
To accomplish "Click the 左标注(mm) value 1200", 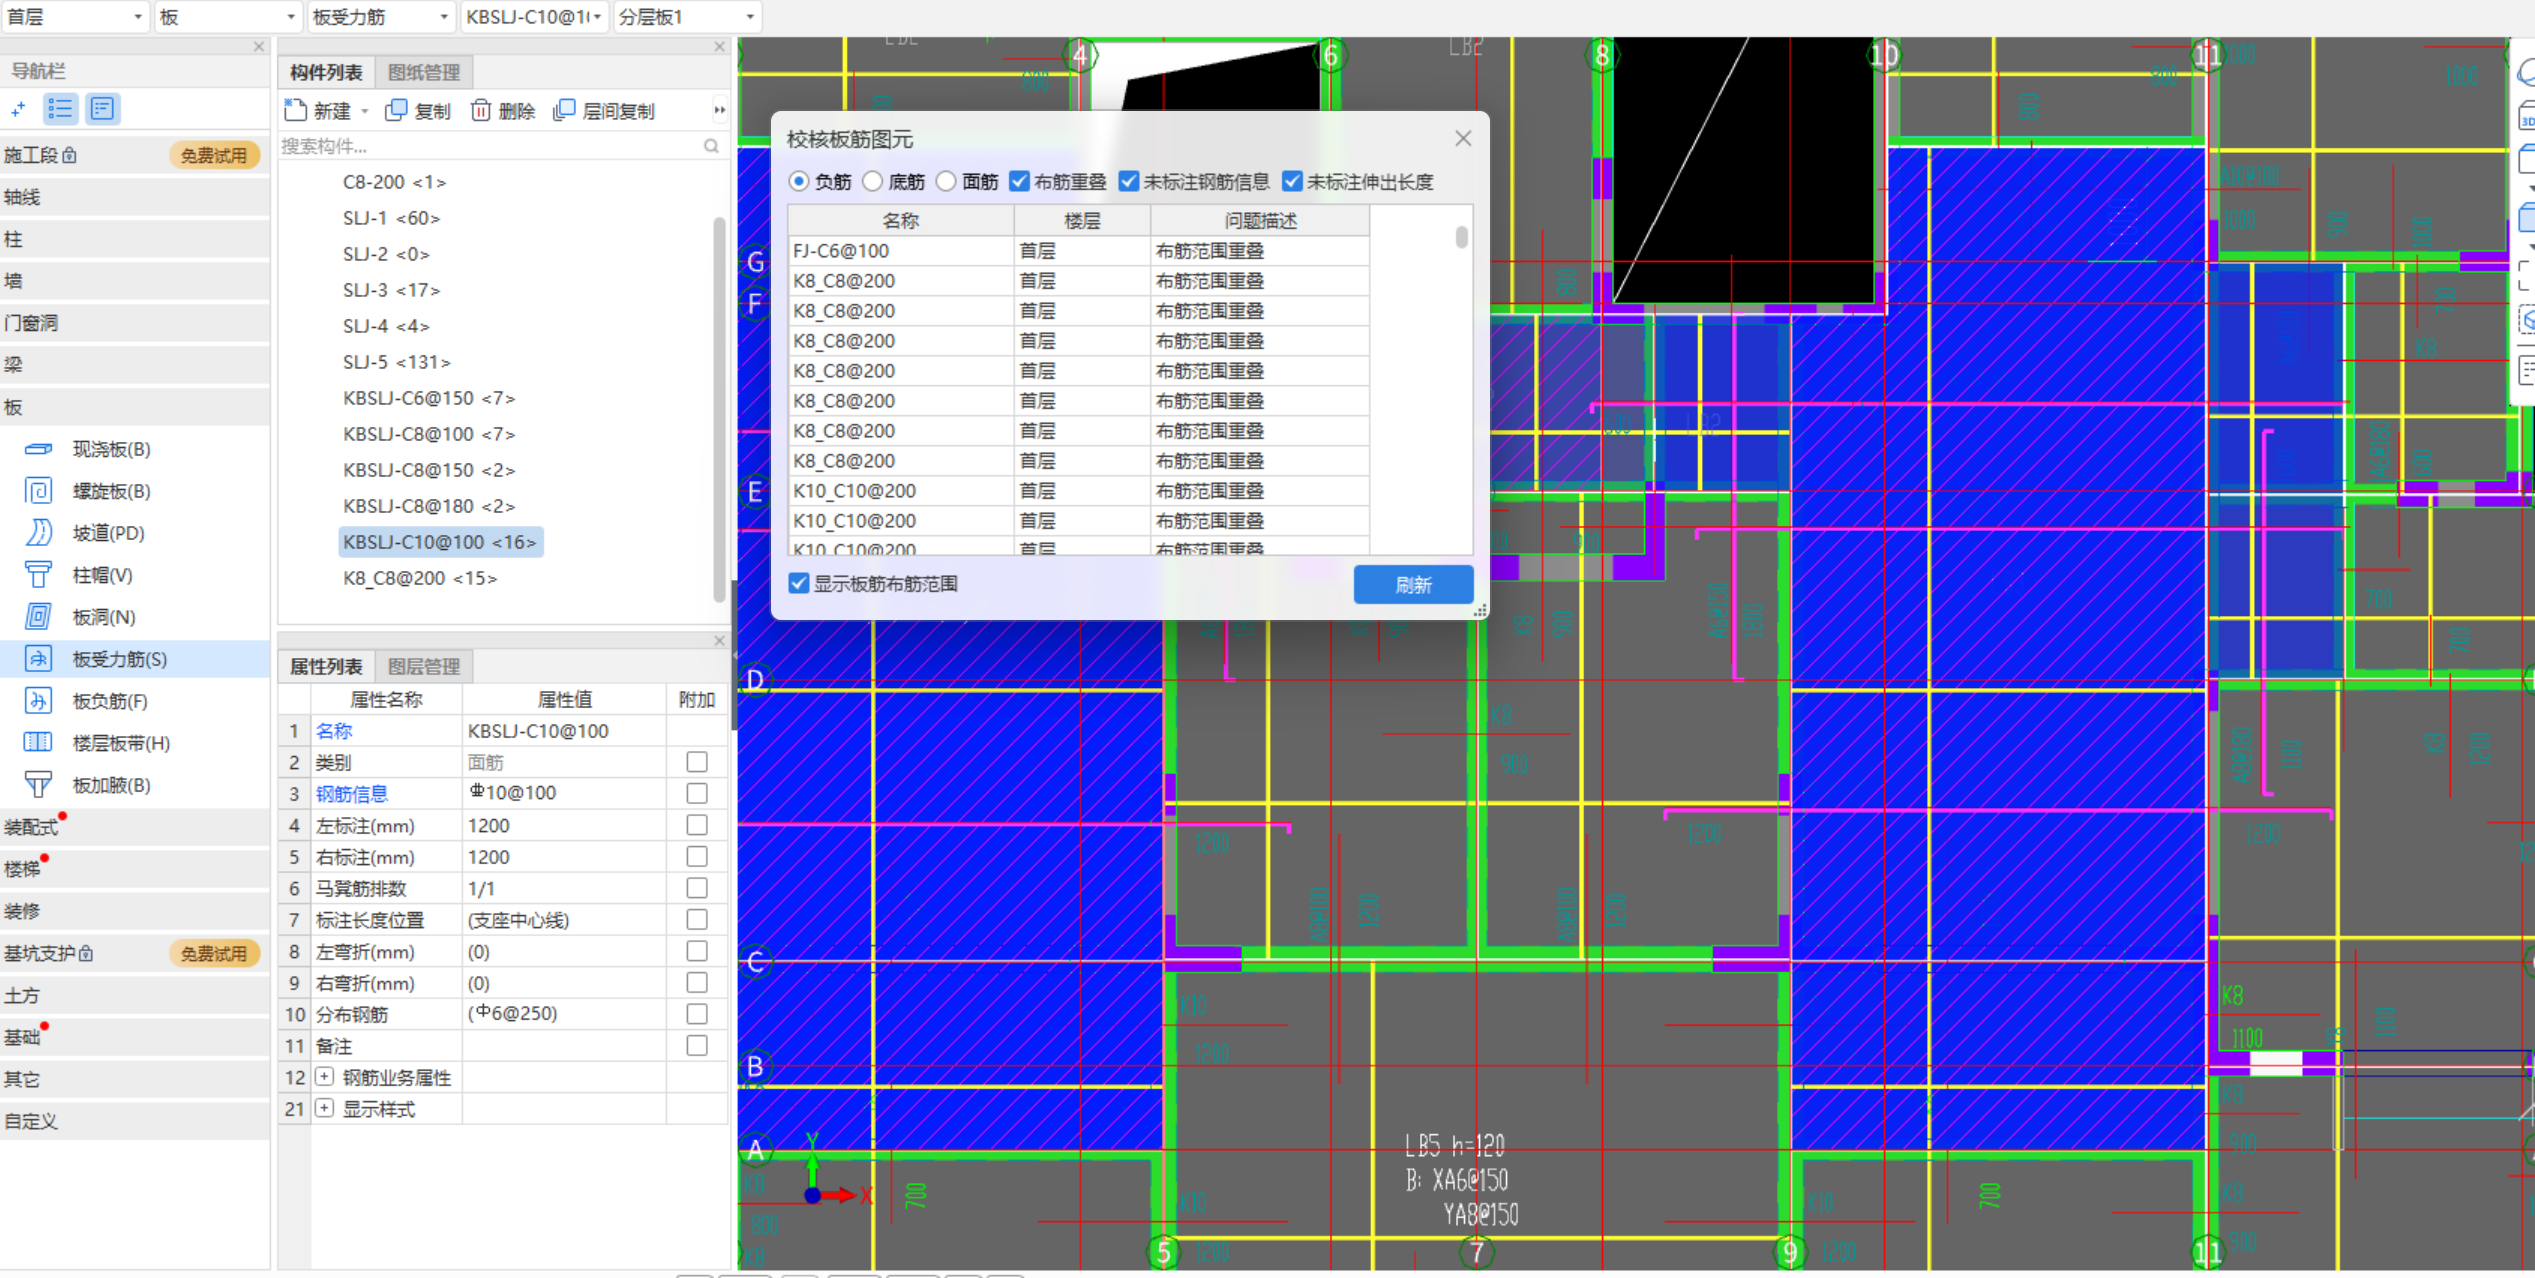I will pos(564,825).
